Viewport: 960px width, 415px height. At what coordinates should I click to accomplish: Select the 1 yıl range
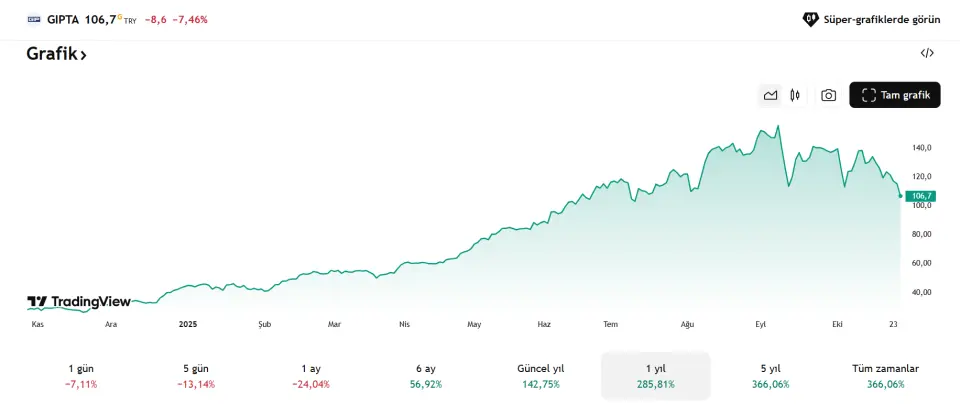coord(656,375)
